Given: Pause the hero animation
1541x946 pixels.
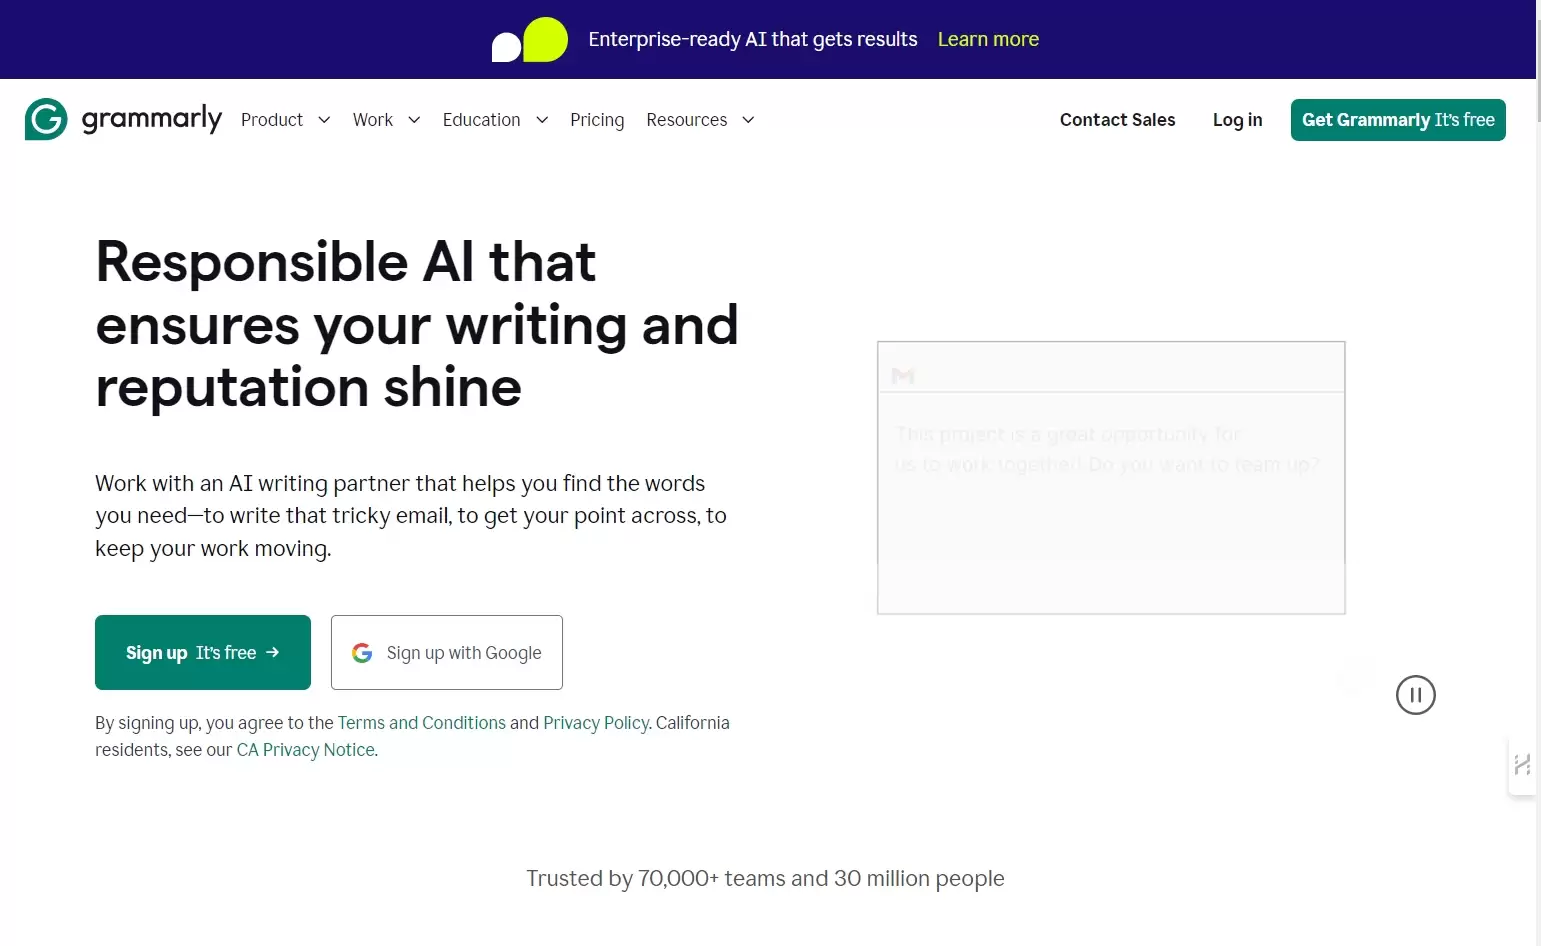Looking at the screenshot, I should point(1415,695).
